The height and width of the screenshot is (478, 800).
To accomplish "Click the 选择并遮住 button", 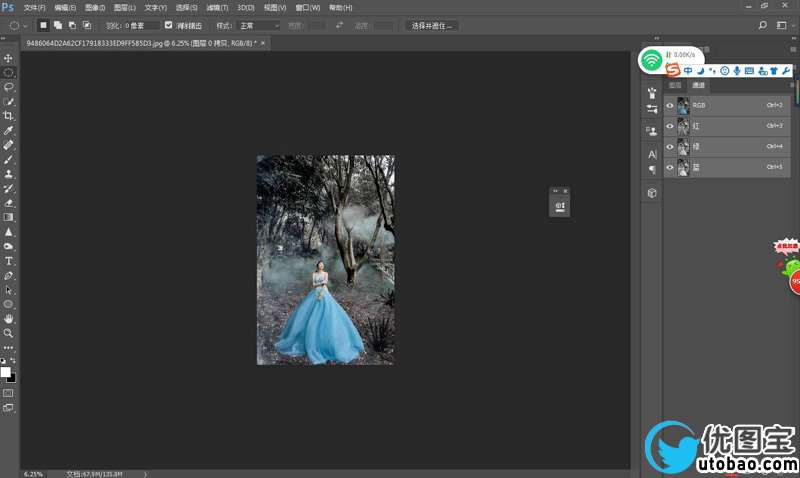I will pyautogui.click(x=433, y=25).
